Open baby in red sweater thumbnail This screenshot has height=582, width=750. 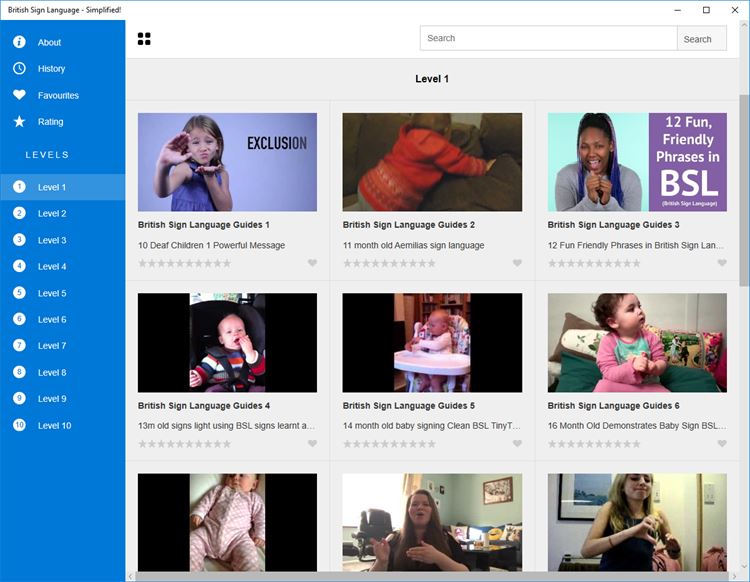[432, 162]
